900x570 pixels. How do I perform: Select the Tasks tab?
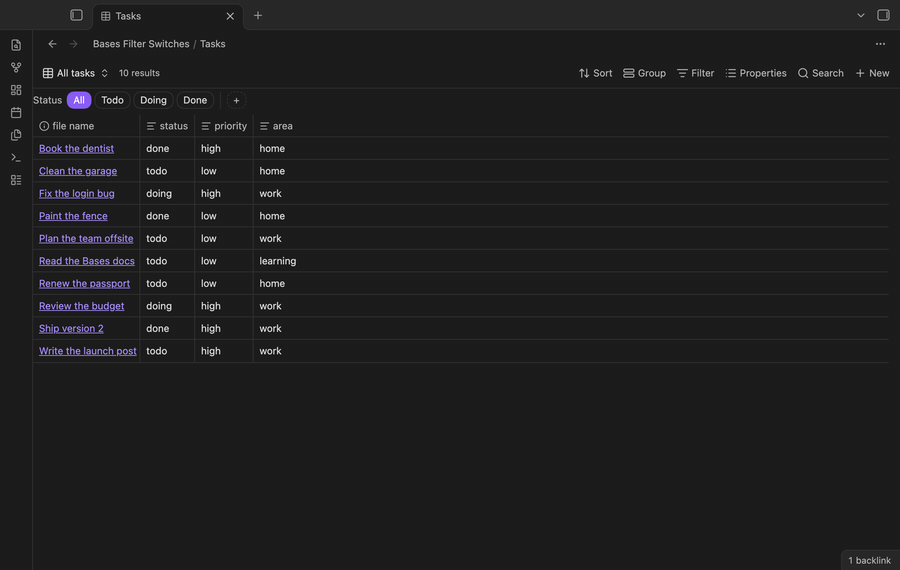point(168,16)
